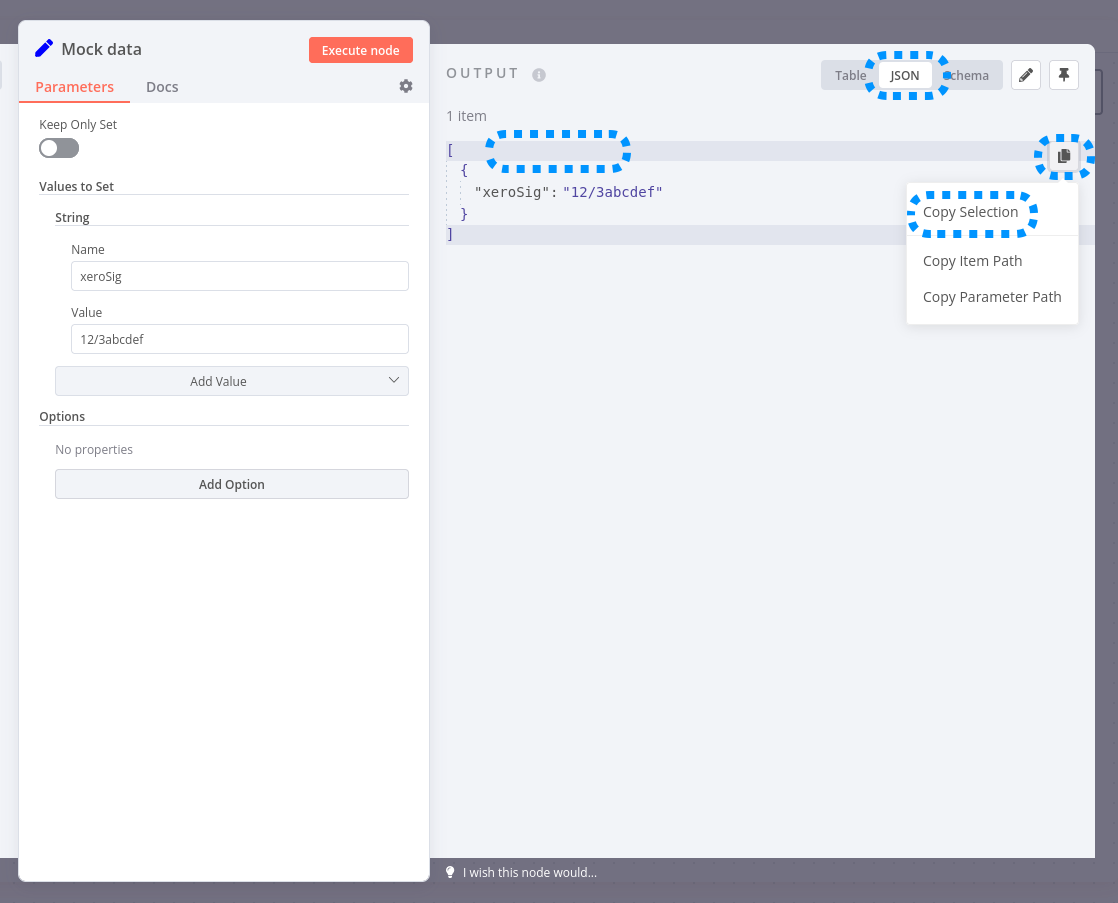Open the Add Value dropdown
This screenshot has height=903, width=1118.
[x=232, y=381]
